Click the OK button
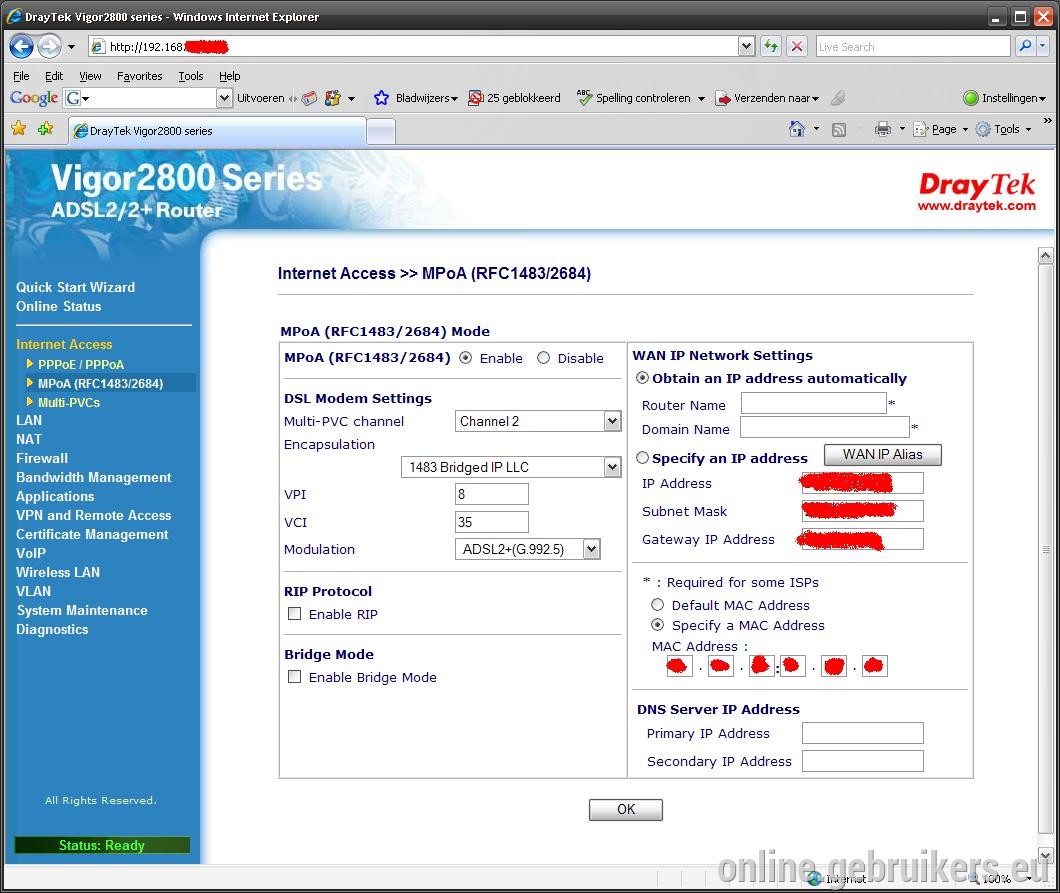This screenshot has width=1060, height=893. click(x=625, y=809)
